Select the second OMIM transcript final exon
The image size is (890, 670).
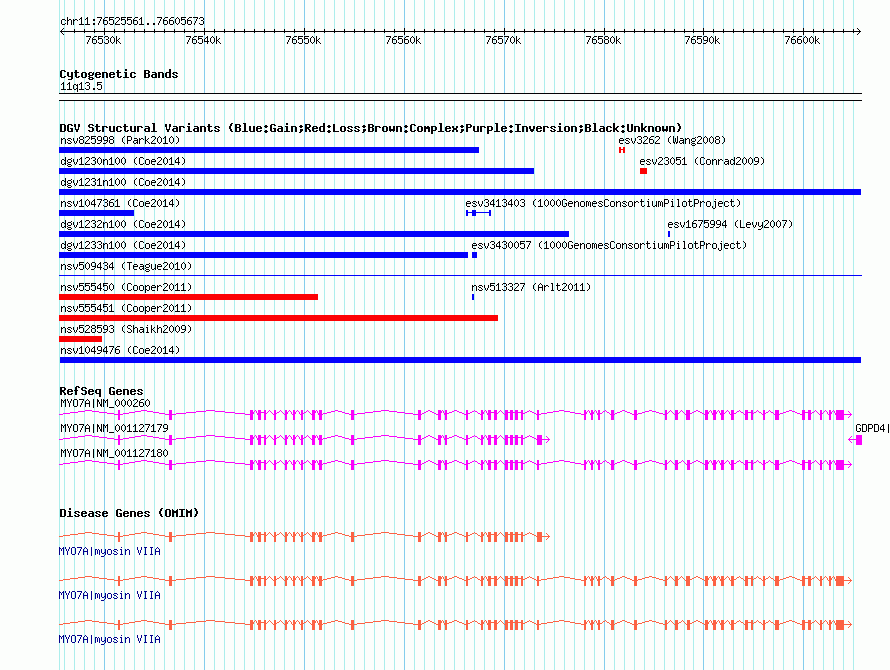[x=840, y=581]
